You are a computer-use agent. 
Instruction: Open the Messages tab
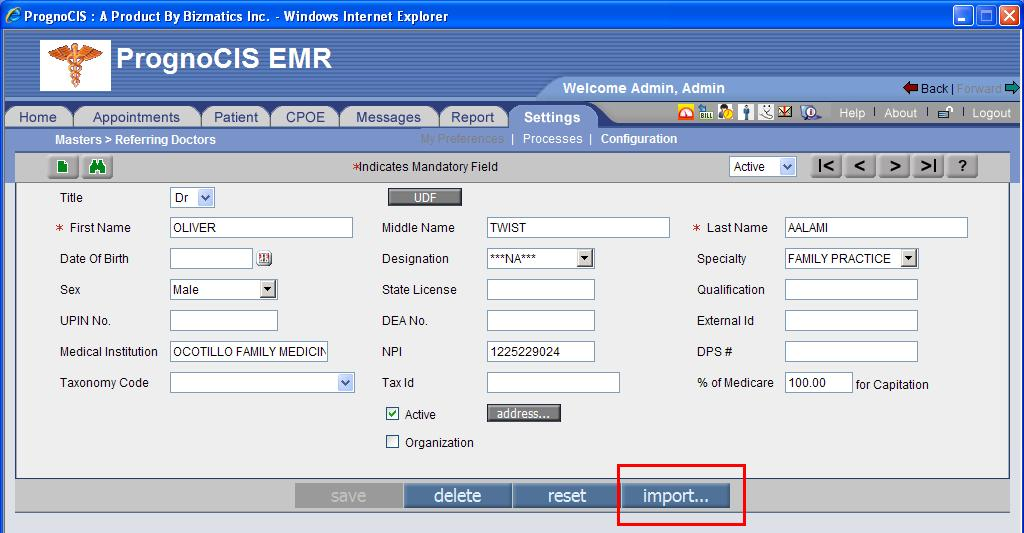389,117
